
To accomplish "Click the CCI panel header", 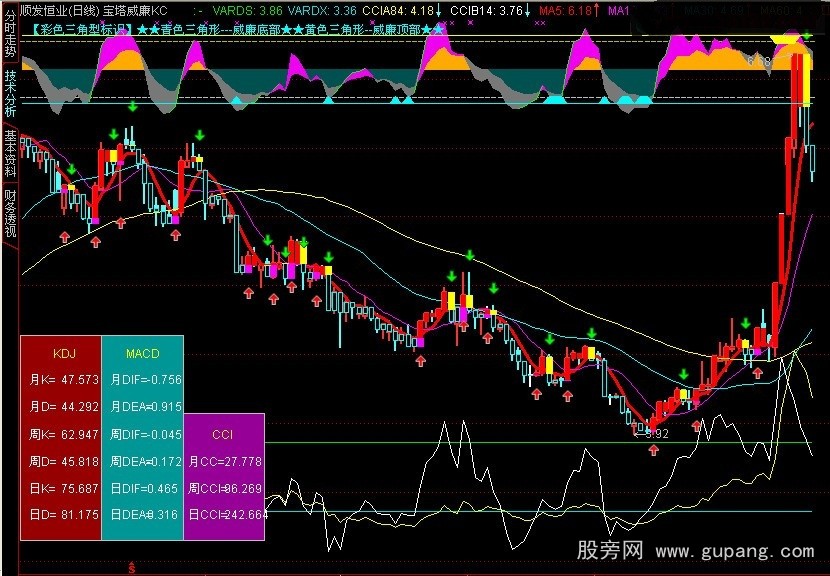I will tap(223, 434).
